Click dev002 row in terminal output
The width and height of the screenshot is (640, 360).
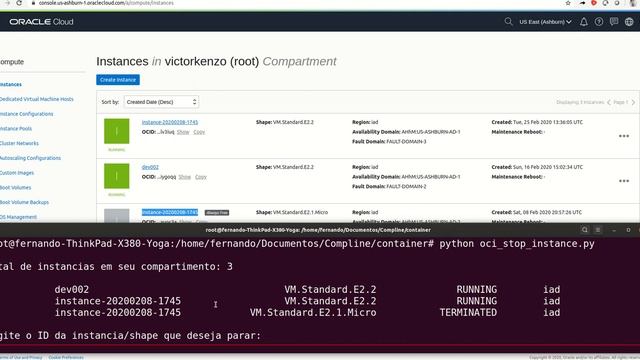(307, 289)
